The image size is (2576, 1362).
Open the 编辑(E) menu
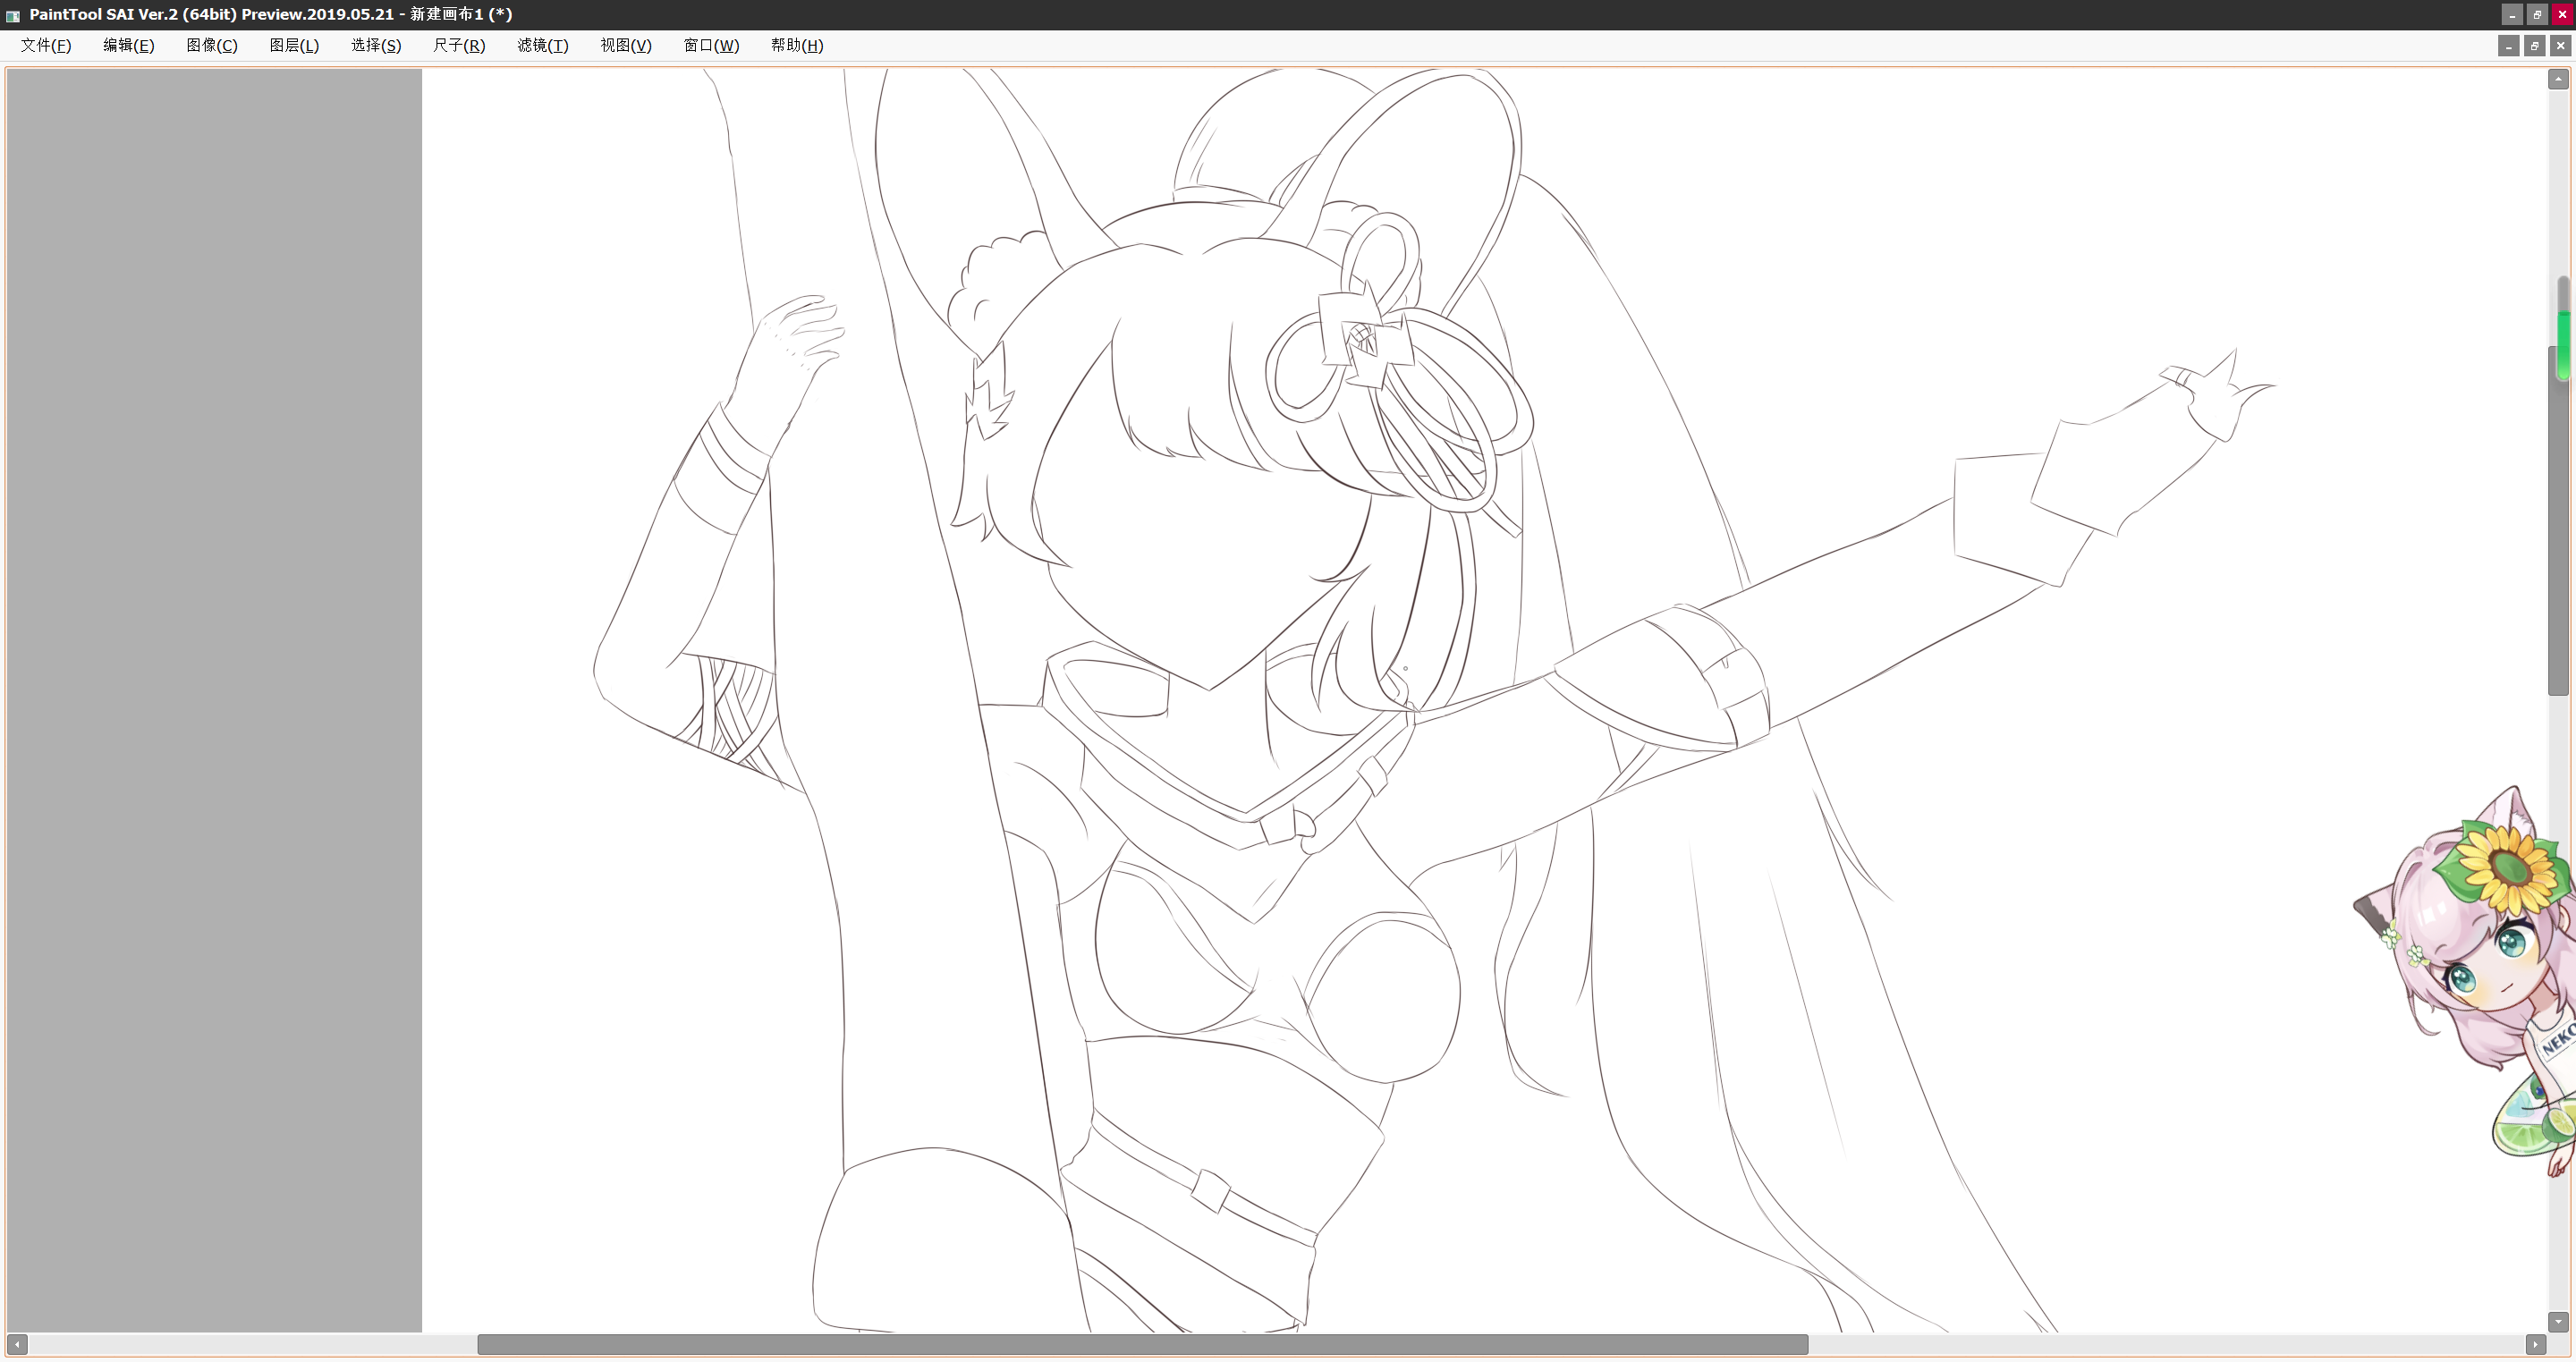pos(129,45)
